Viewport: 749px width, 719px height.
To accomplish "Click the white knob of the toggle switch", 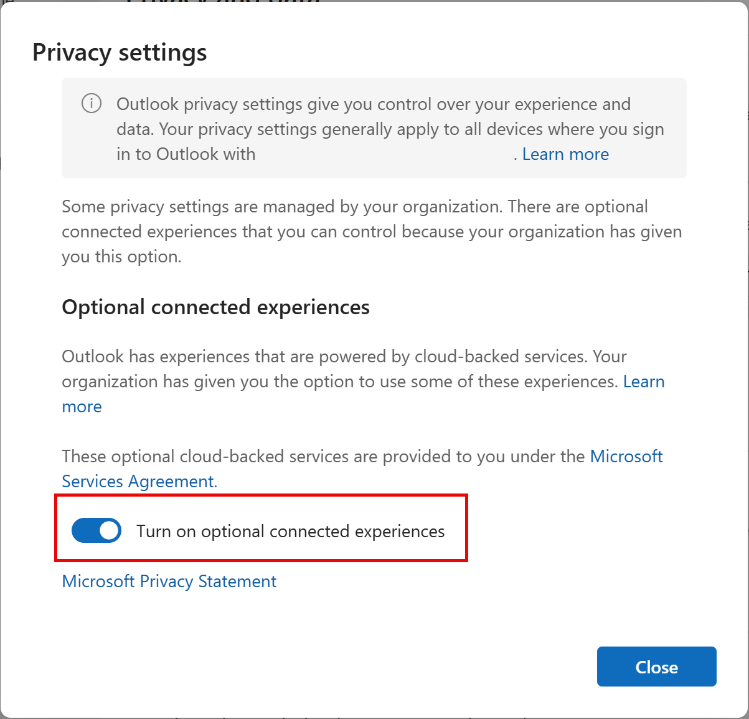I will pyautogui.click(x=108, y=531).
